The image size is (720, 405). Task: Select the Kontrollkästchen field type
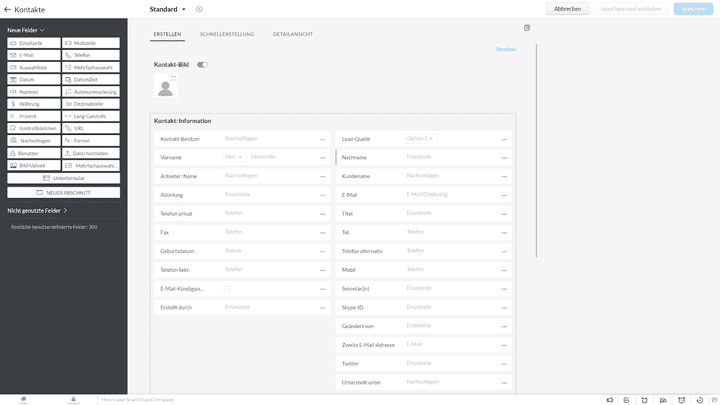[x=35, y=128]
